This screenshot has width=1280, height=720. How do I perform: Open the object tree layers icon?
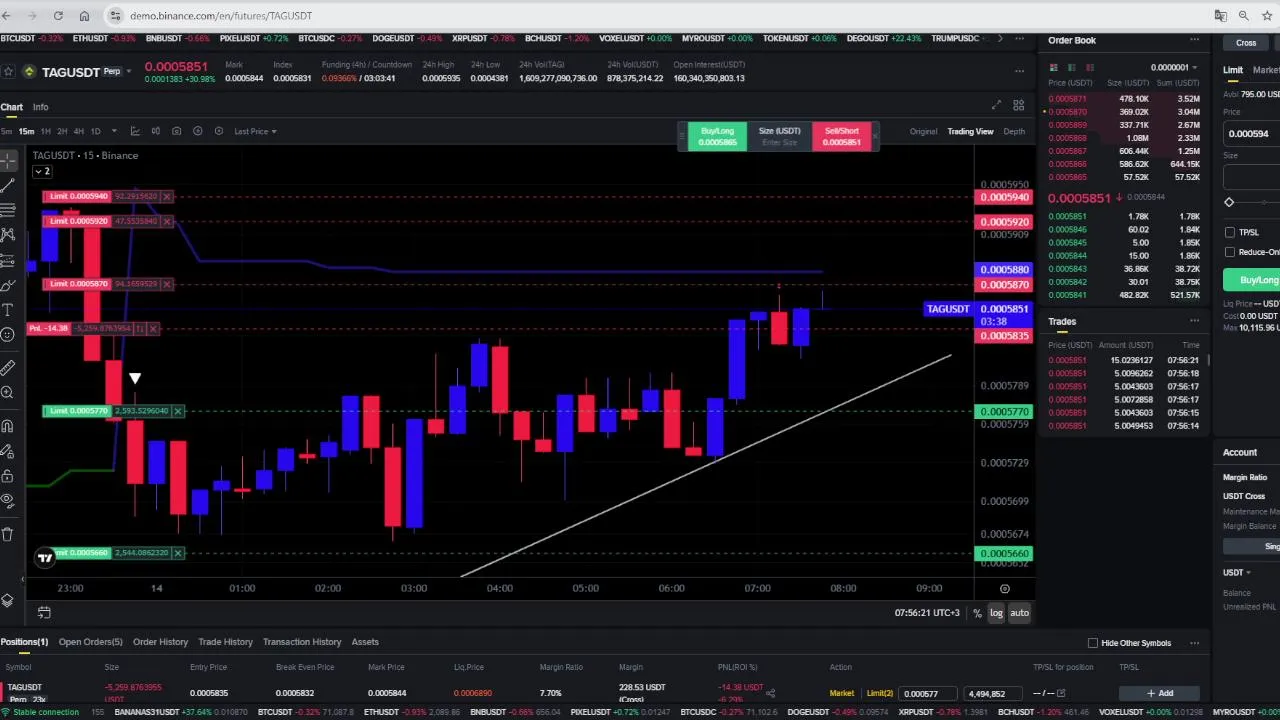point(8,600)
